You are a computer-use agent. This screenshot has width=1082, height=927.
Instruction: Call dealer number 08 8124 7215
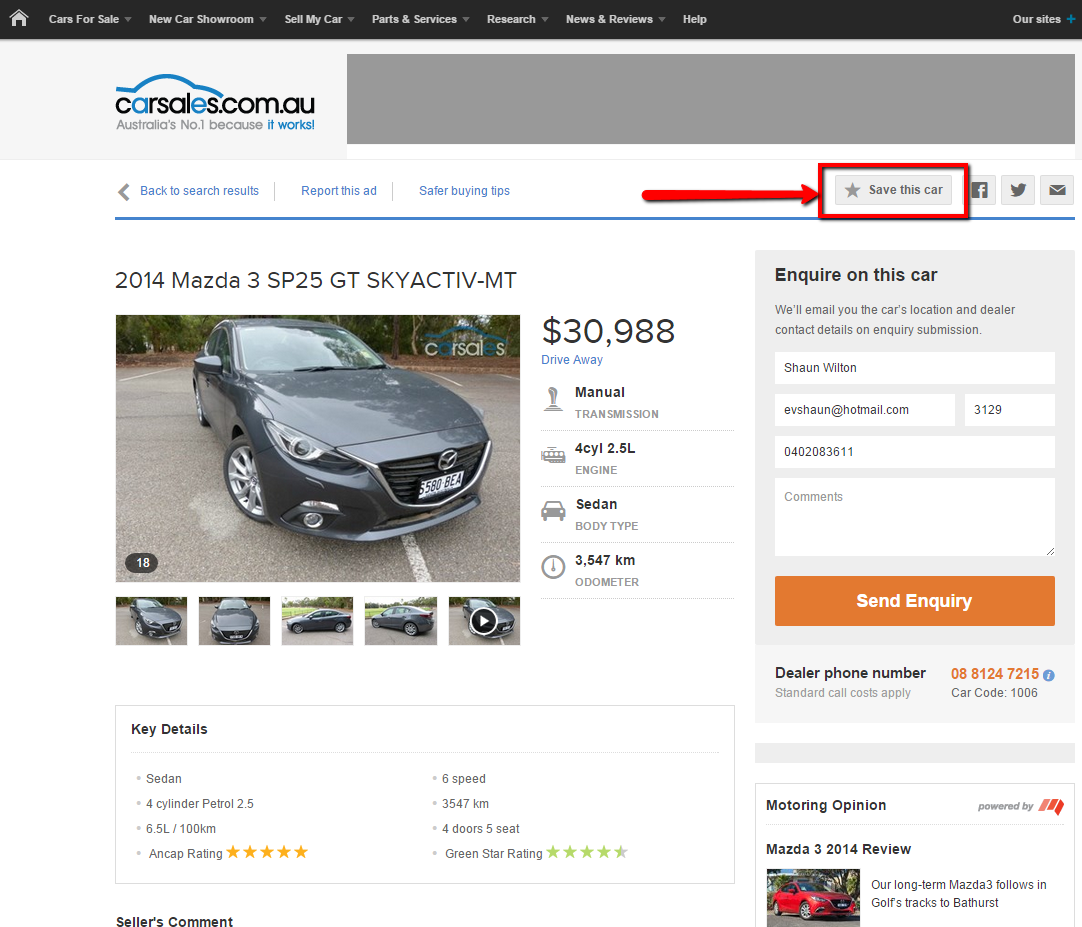pos(994,674)
